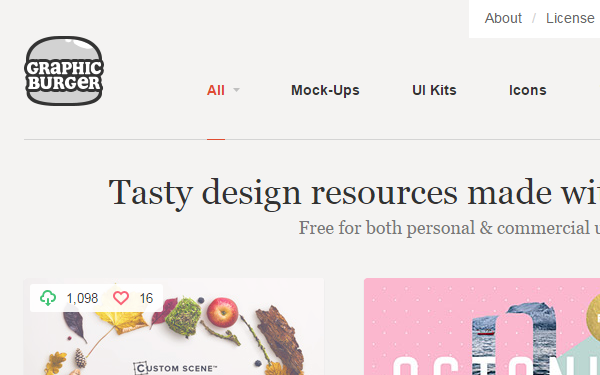This screenshot has height=375, width=600.
Task: Open the autumn Custom Scene thumbnail
Action: click(x=174, y=326)
